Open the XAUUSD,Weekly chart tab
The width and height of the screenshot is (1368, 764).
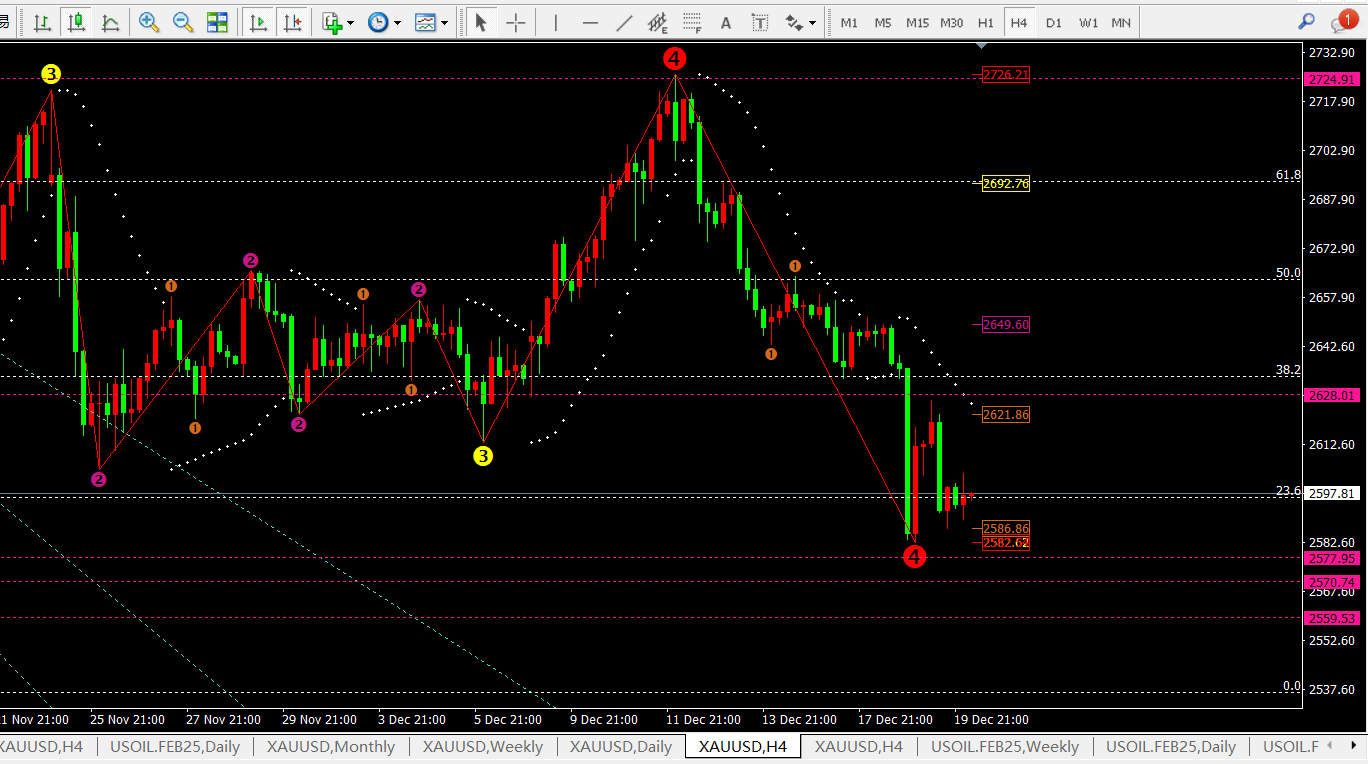click(483, 746)
